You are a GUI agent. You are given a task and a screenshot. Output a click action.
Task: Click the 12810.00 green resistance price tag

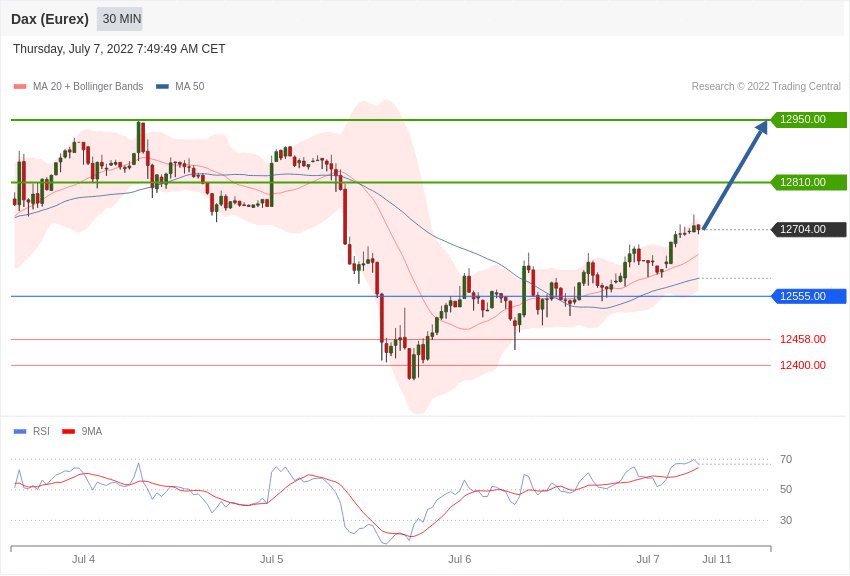click(x=808, y=182)
